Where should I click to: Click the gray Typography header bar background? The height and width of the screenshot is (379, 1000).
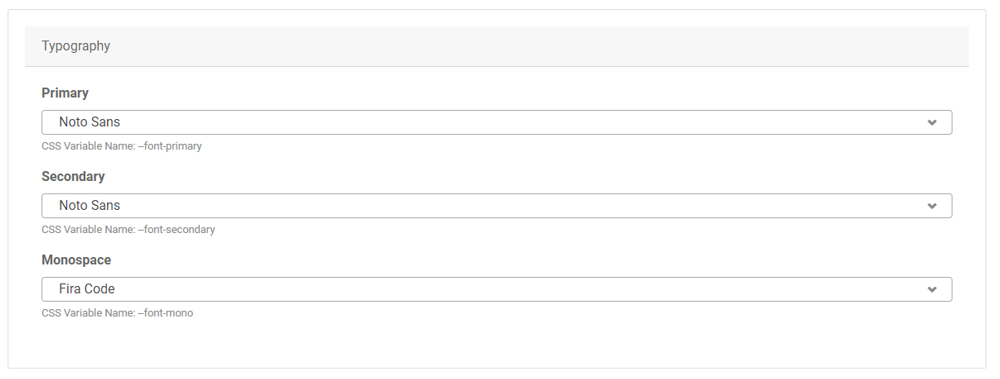tap(542, 47)
